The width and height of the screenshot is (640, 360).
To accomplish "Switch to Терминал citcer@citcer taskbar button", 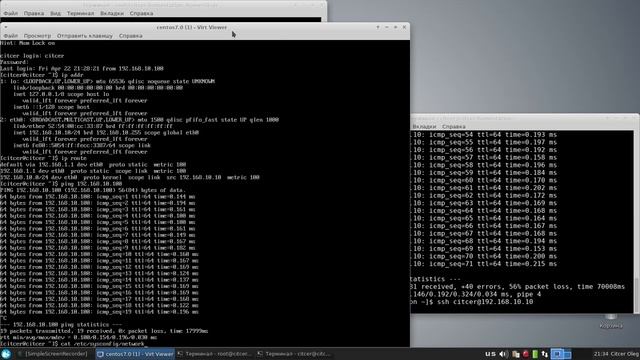I will [295, 354].
